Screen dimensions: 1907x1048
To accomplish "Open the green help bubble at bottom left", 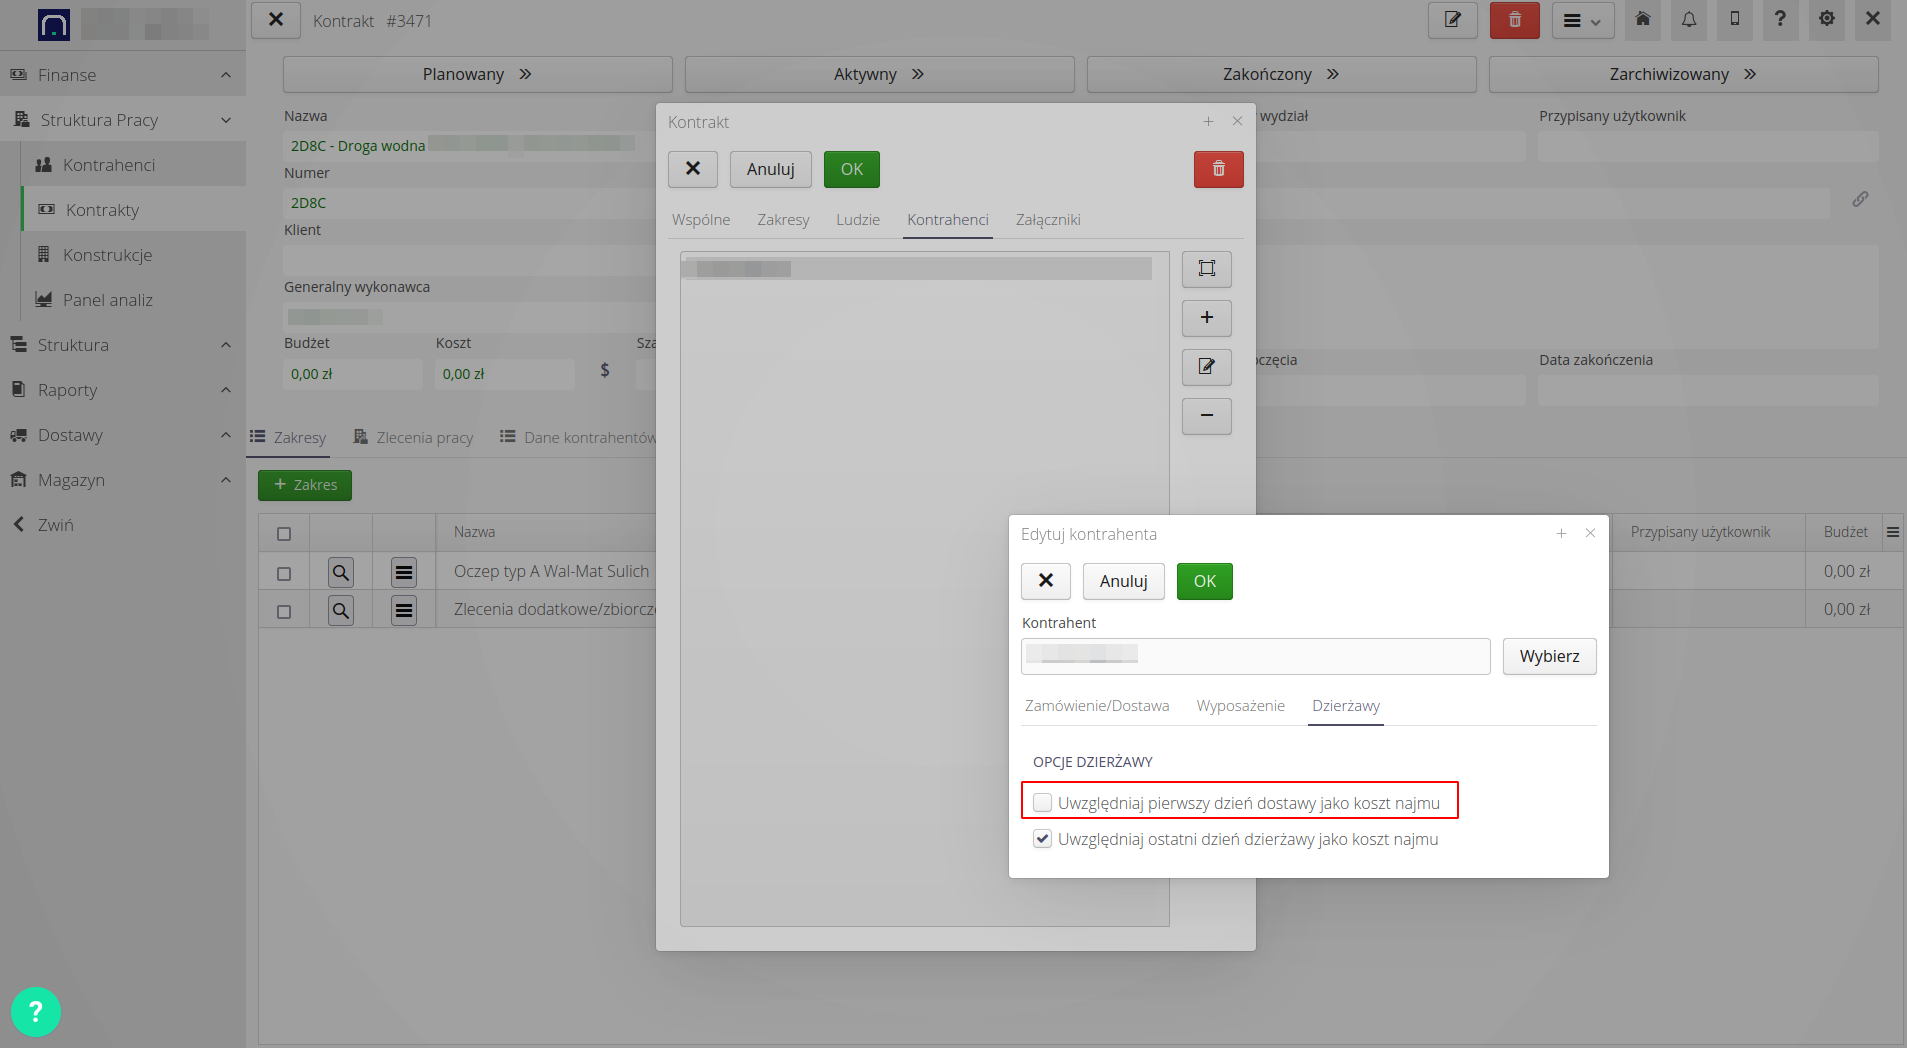I will click(36, 1012).
